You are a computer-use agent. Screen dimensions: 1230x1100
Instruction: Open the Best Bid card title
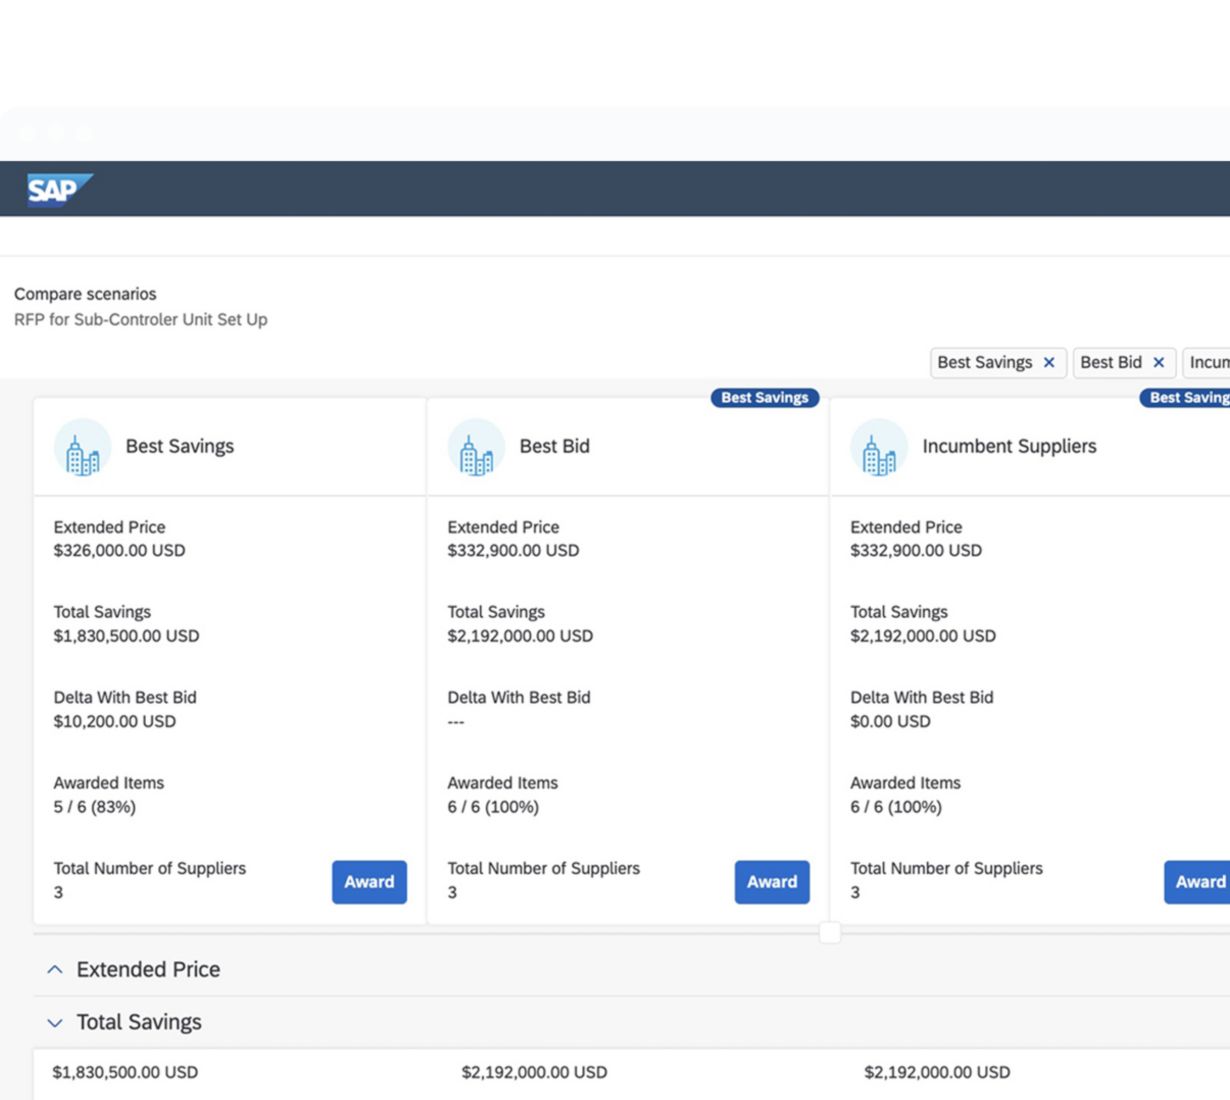(554, 446)
